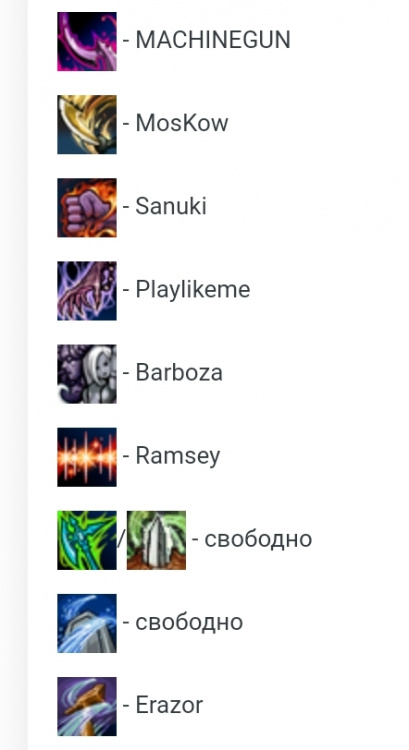Click the grey twin figures icon by Barboza
The image size is (409, 750).
pos(87,374)
